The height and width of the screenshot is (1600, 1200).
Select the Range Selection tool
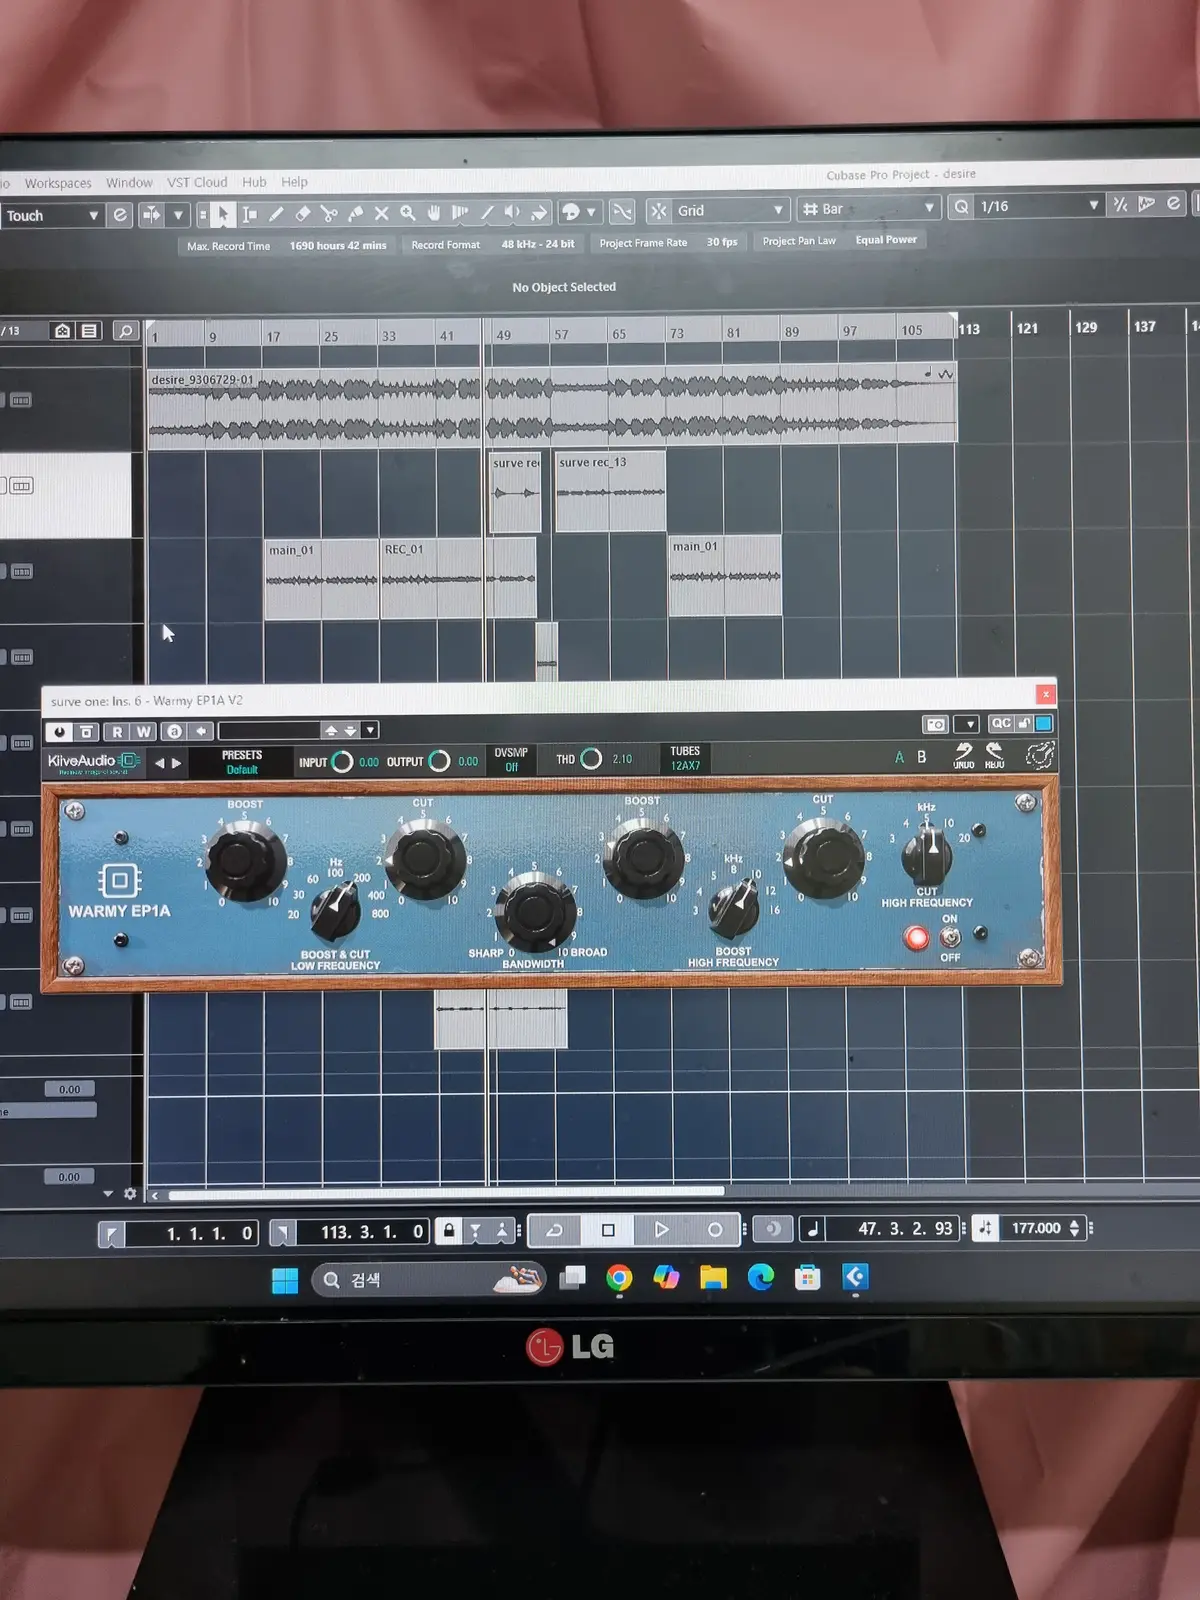pos(250,214)
